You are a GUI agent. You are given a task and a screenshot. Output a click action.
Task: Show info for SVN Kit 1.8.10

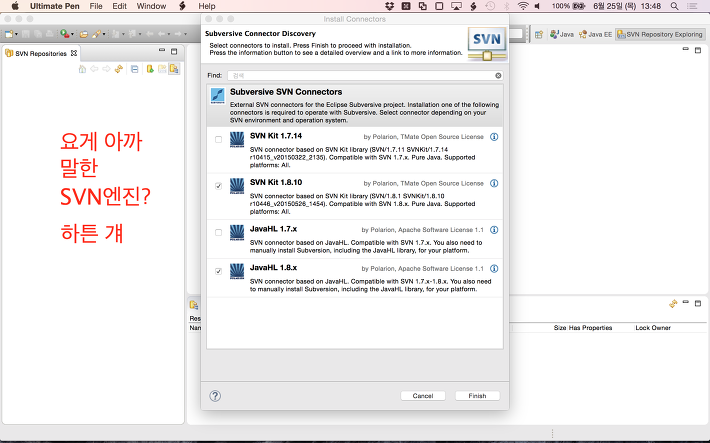pos(494,183)
